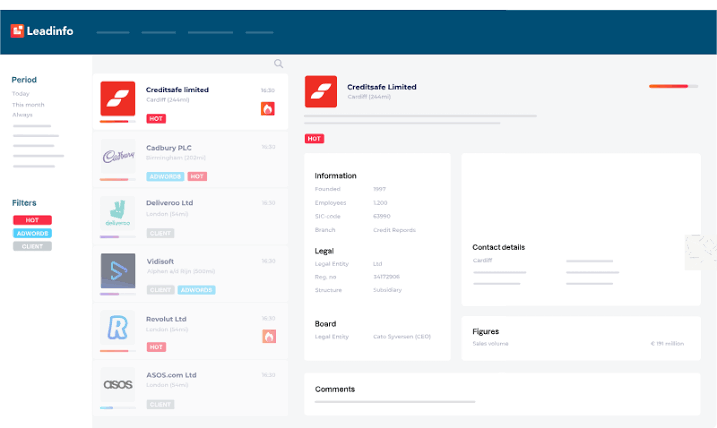
Task: Click the flame icon on Revolut row
Action: (x=269, y=336)
